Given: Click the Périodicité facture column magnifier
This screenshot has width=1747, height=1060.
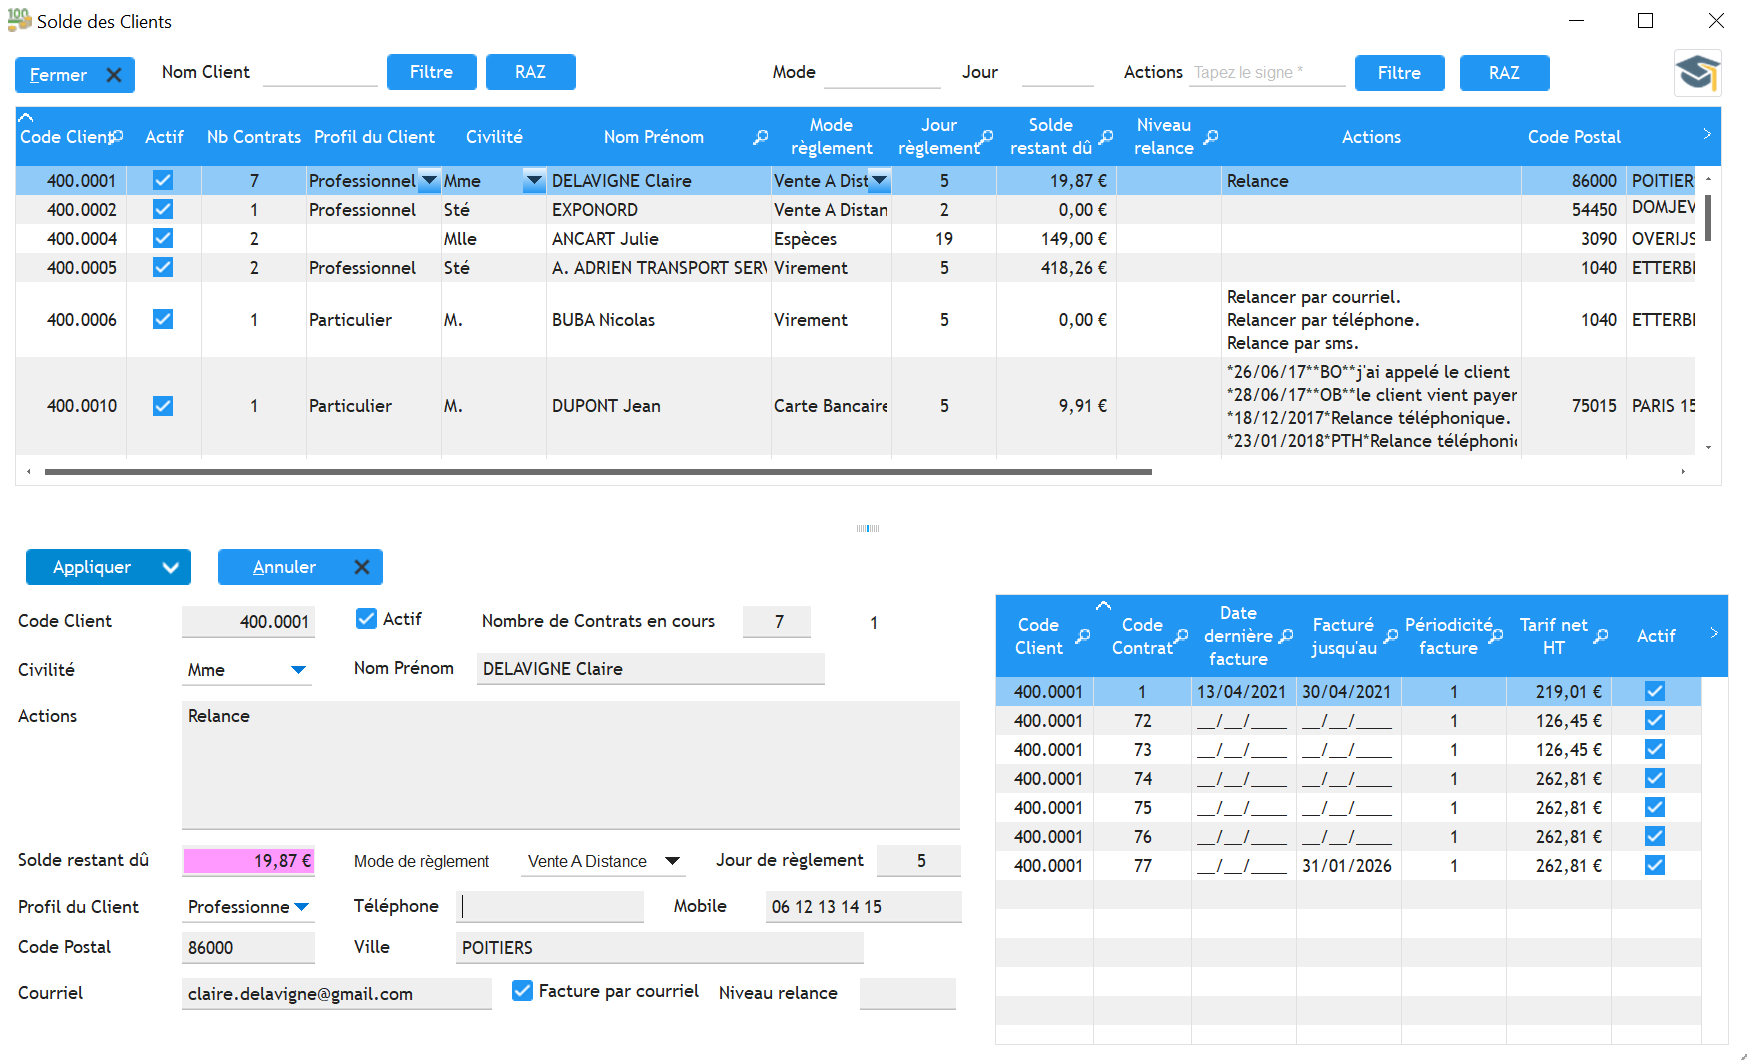Looking at the screenshot, I should click(1496, 636).
